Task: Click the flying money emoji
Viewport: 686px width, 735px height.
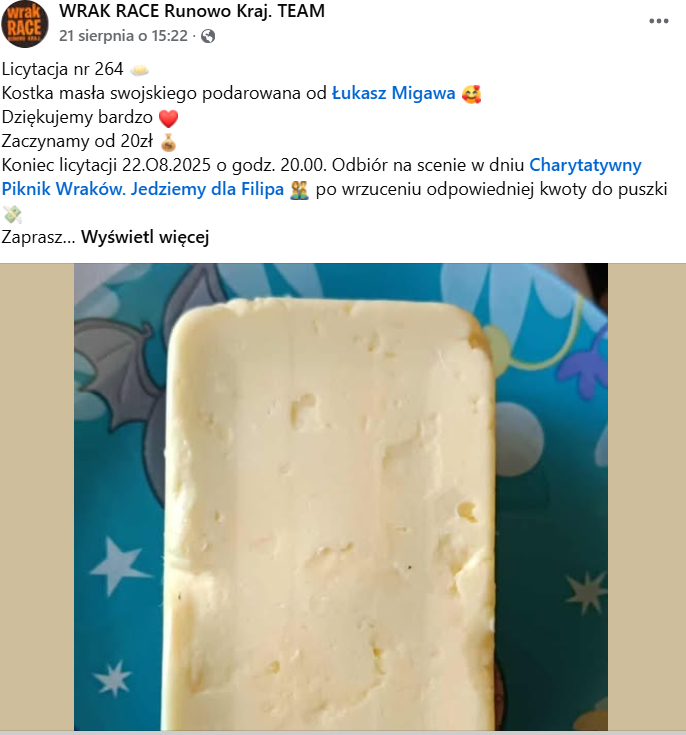Action: [x=12, y=215]
